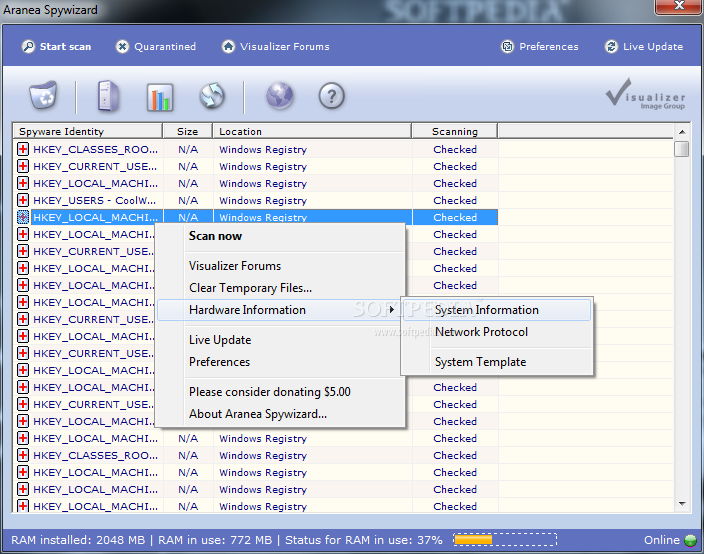Expand HKEY_LOCAL_MACHI entry directly above HKEY_USERS
The image size is (704, 554).
(23, 183)
